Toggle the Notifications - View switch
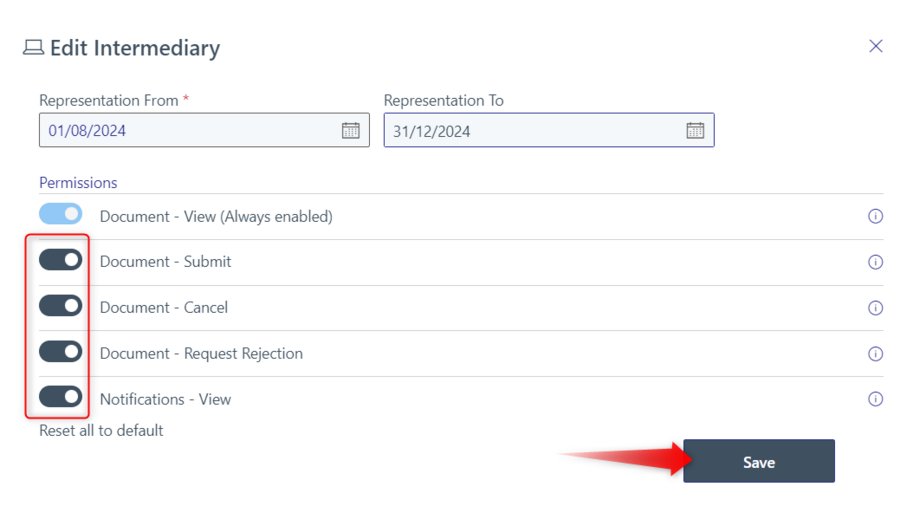The height and width of the screenshot is (532, 900). (x=61, y=397)
